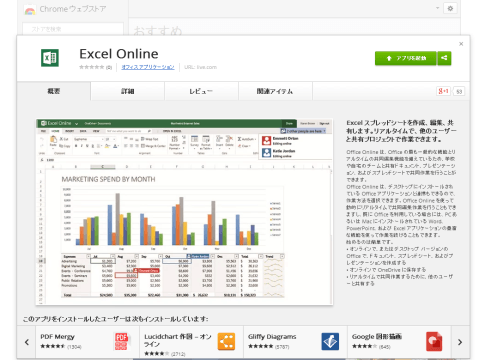Open the 関連アイテム related items tab

click(x=275, y=91)
